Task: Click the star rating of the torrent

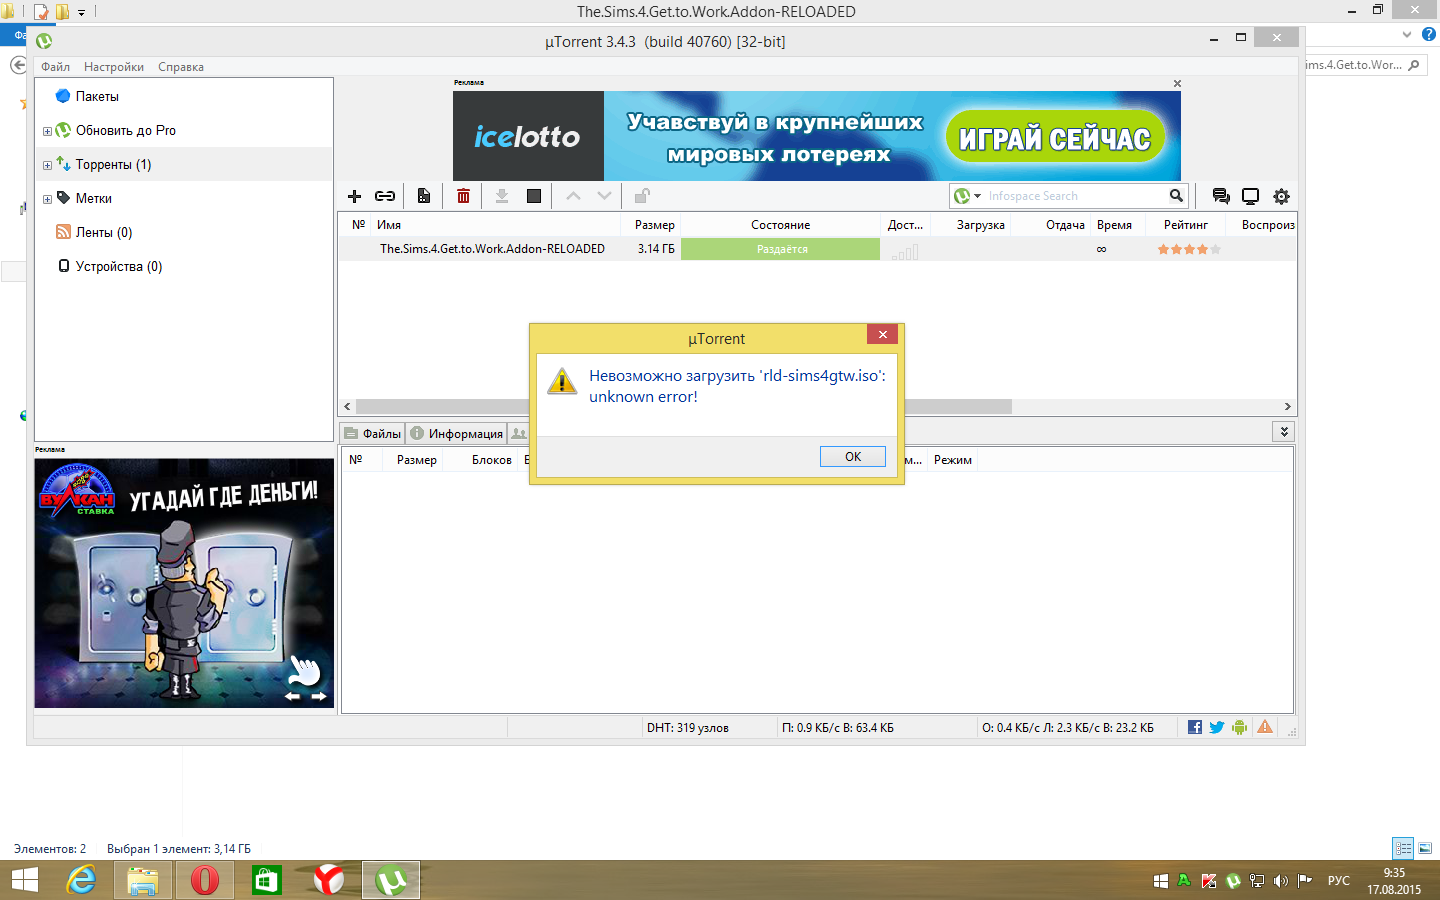Action: [x=1189, y=249]
